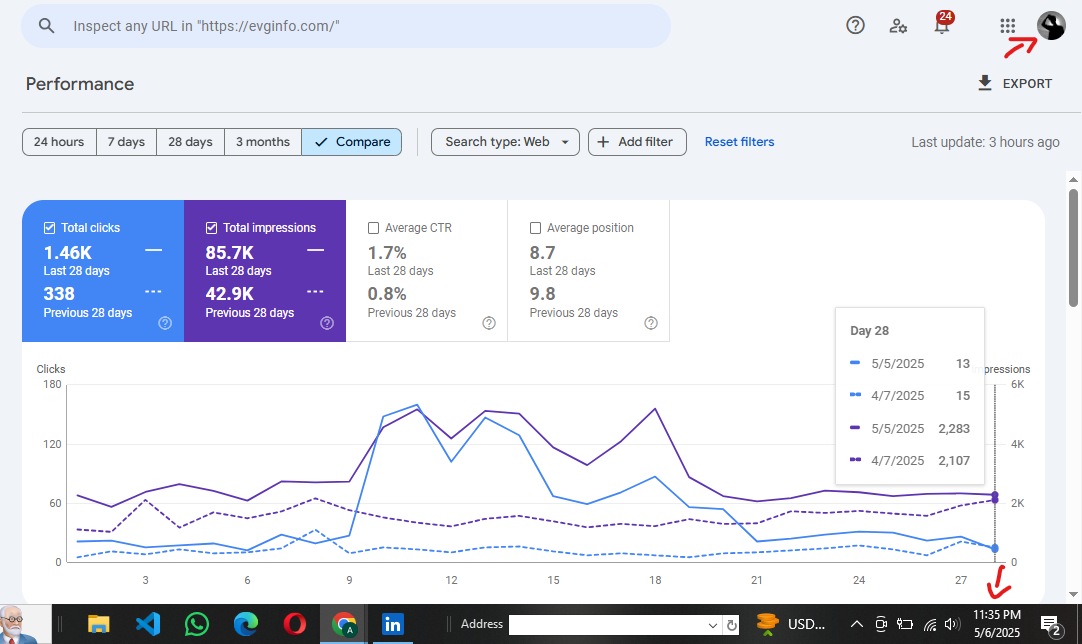The width and height of the screenshot is (1082, 644).
Task: Uncheck the Total impressions checkbox
Action: tap(211, 228)
